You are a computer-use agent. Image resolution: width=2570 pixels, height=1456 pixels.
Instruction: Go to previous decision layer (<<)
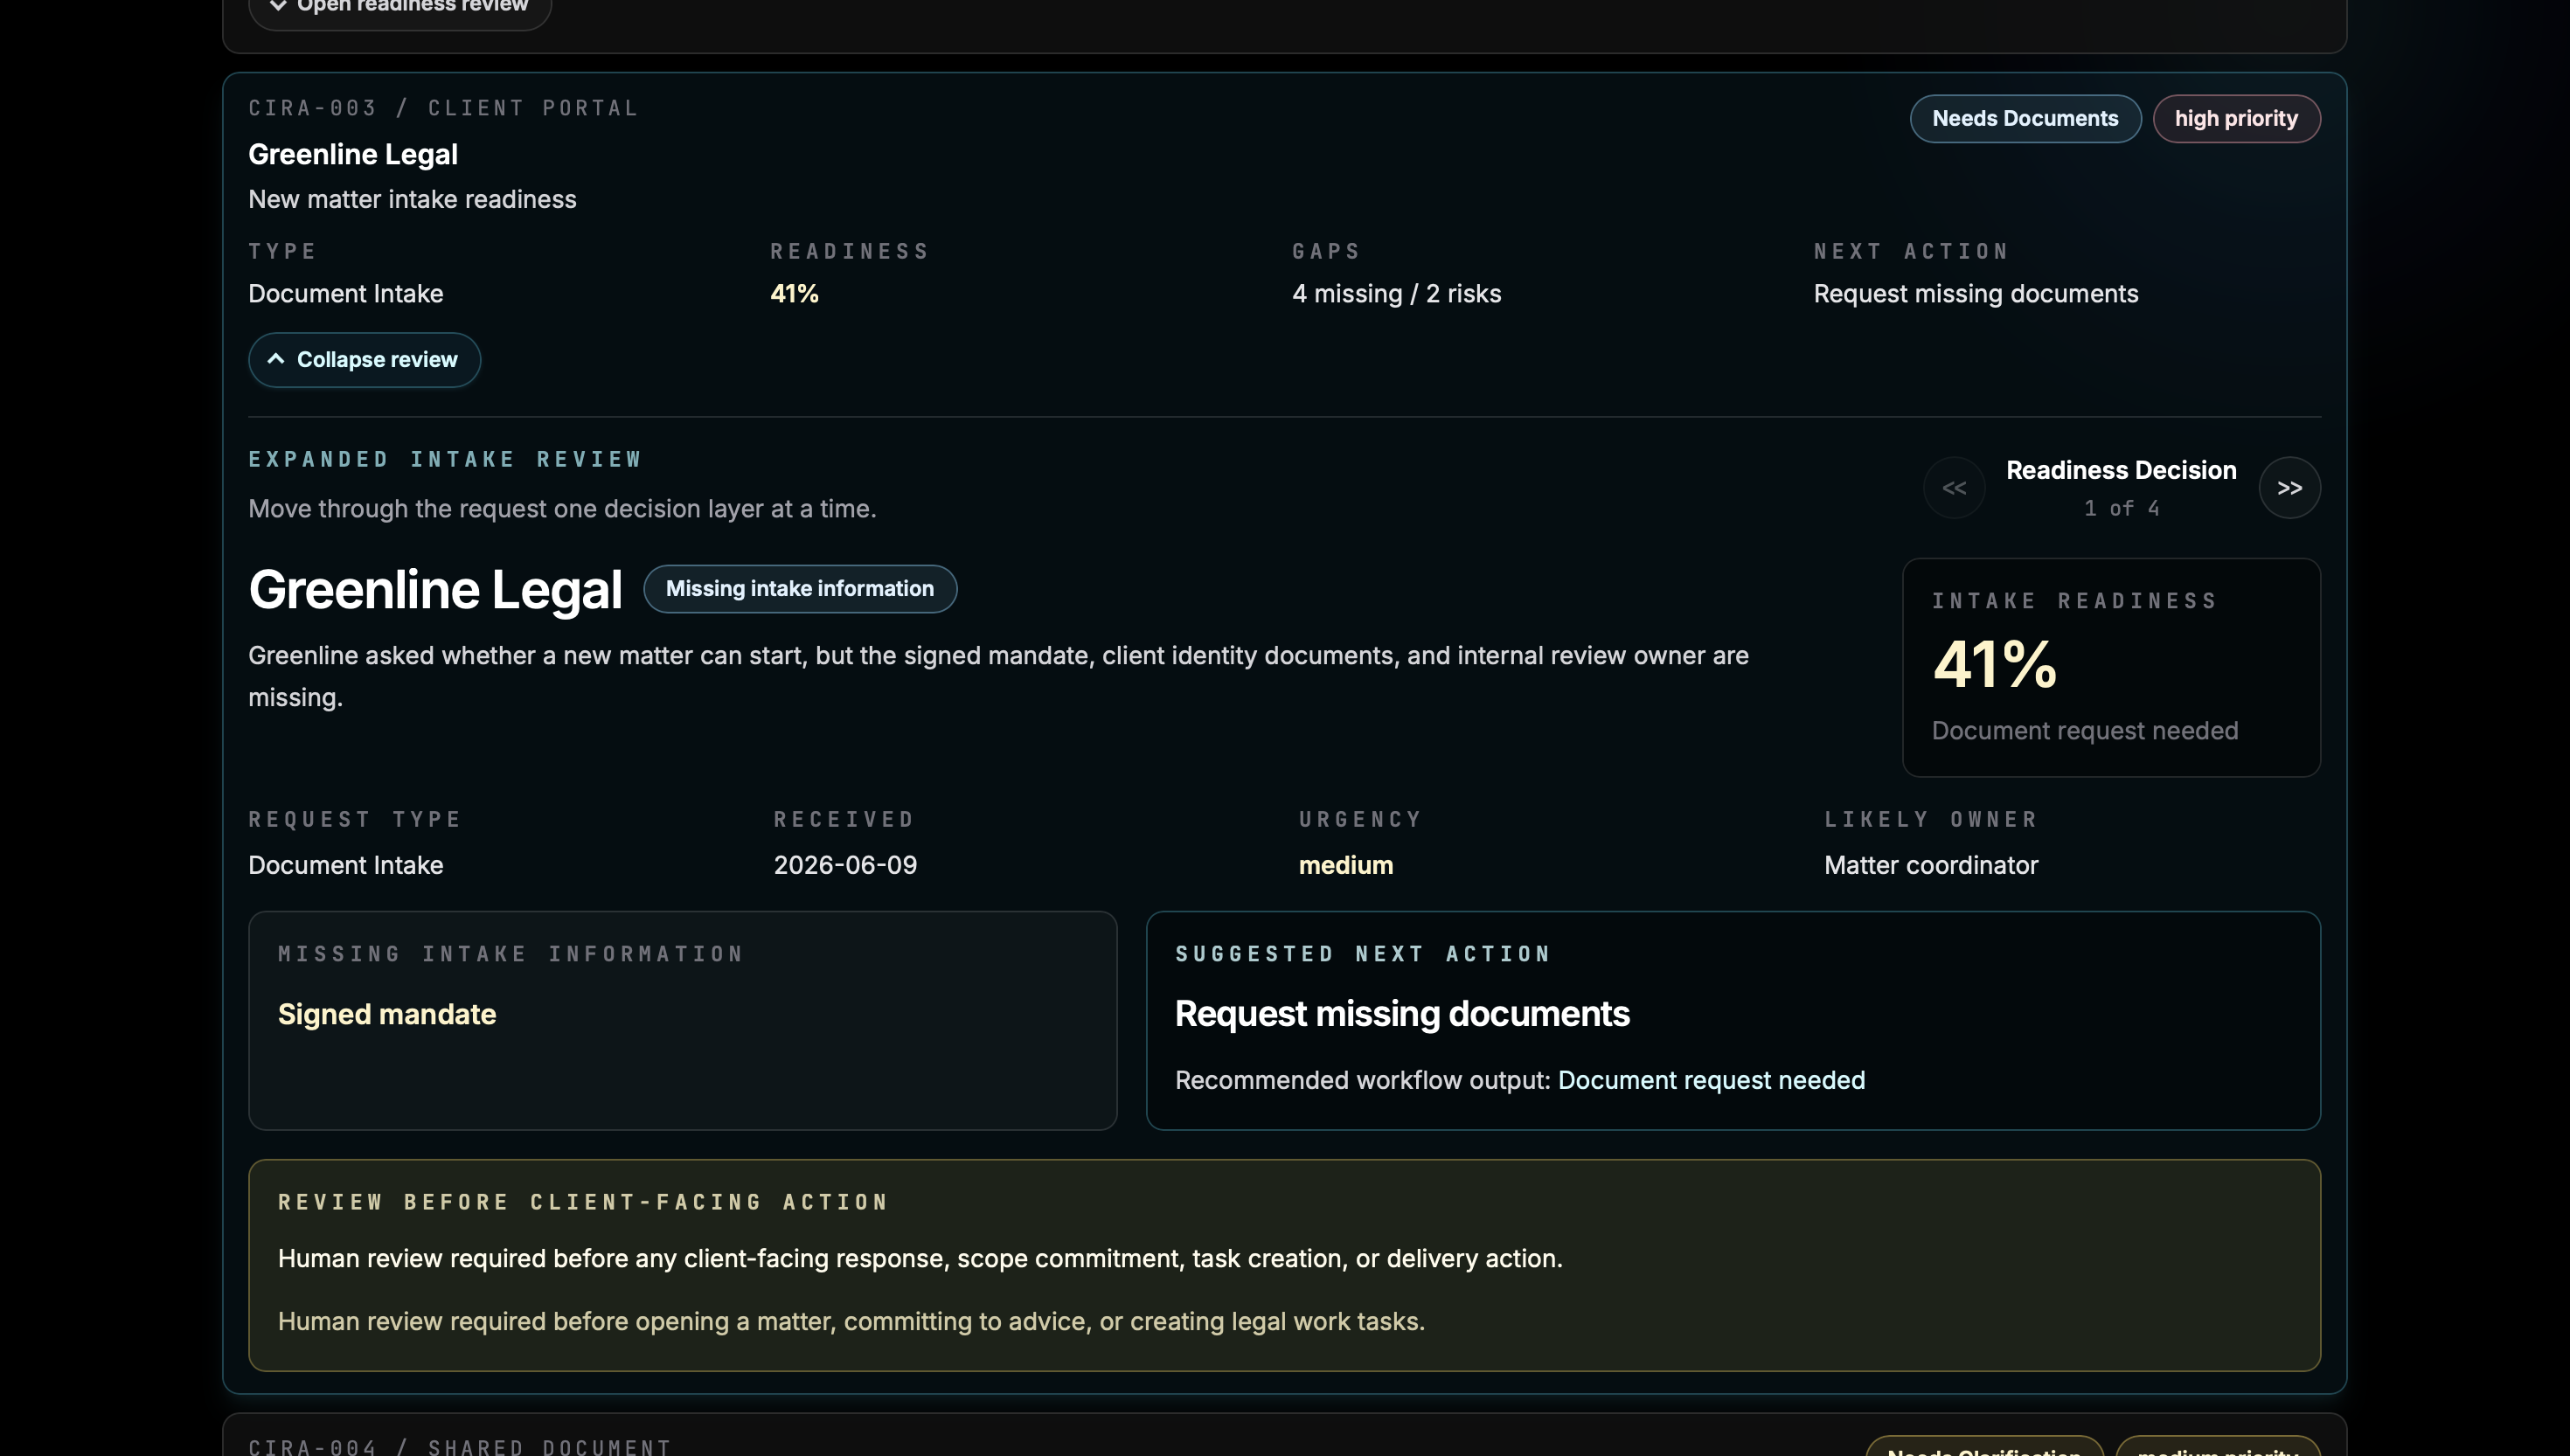click(1953, 488)
